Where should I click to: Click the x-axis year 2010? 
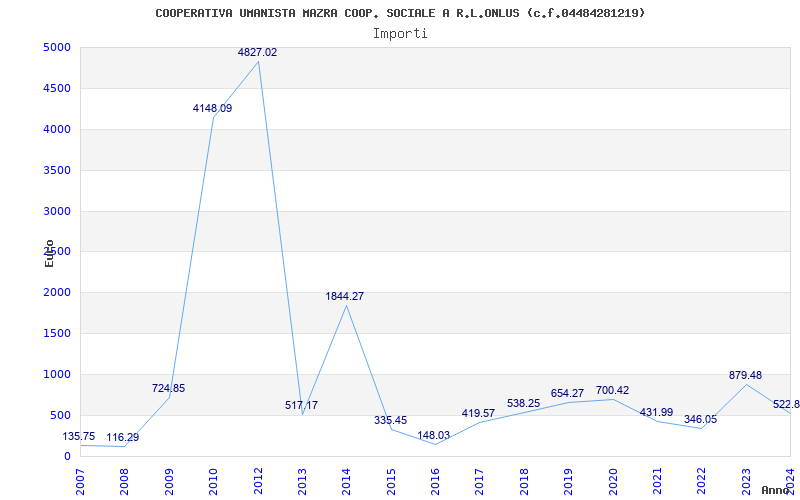pos(213,481)
